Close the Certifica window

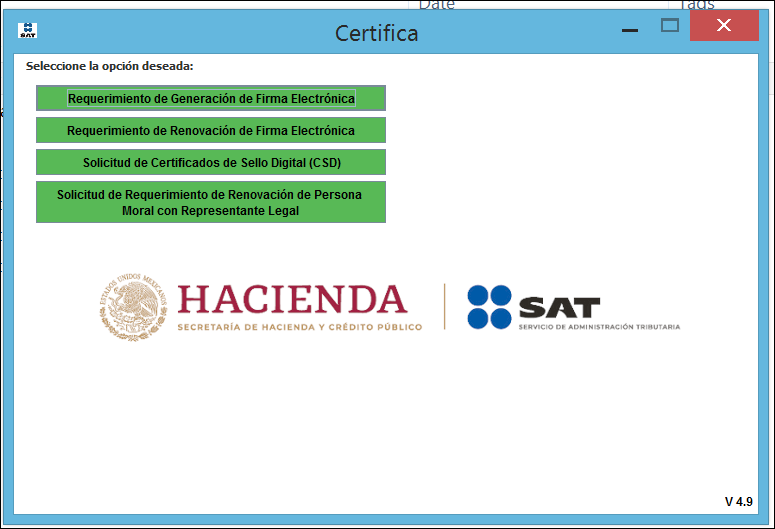click(x=724, y=25)
